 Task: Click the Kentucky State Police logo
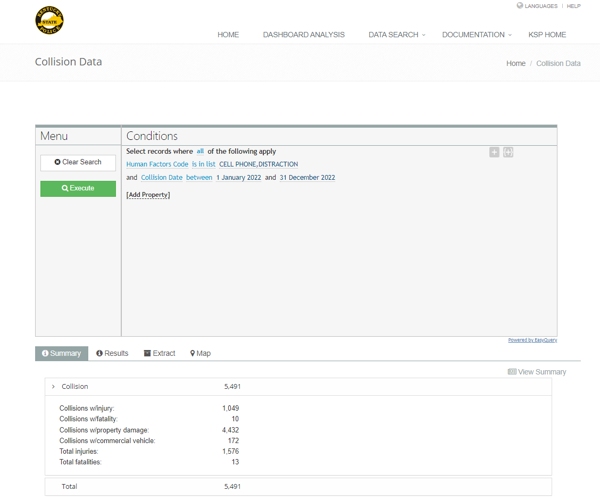pyautogui.click(x=49, y=21)
